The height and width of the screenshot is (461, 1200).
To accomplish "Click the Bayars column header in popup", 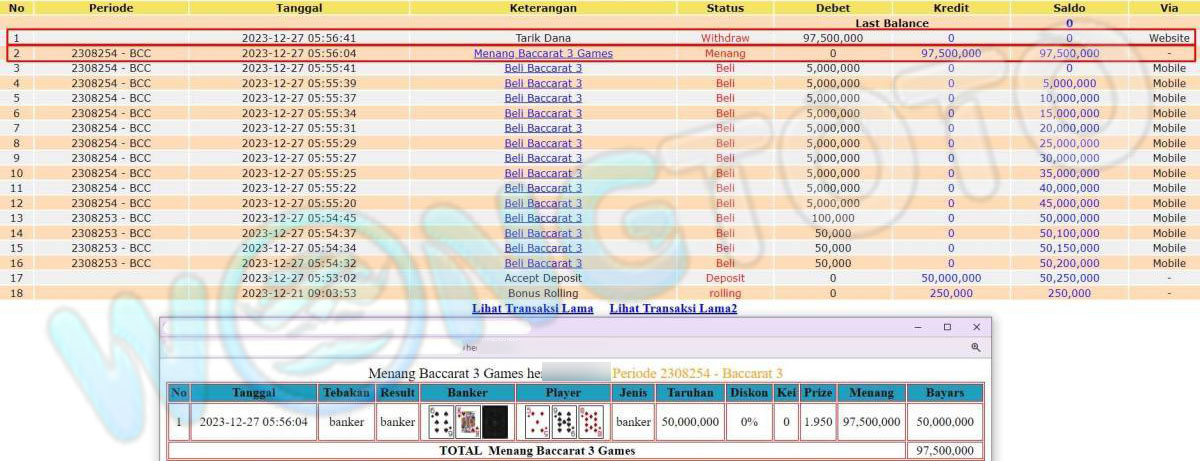I will point(945,393).
